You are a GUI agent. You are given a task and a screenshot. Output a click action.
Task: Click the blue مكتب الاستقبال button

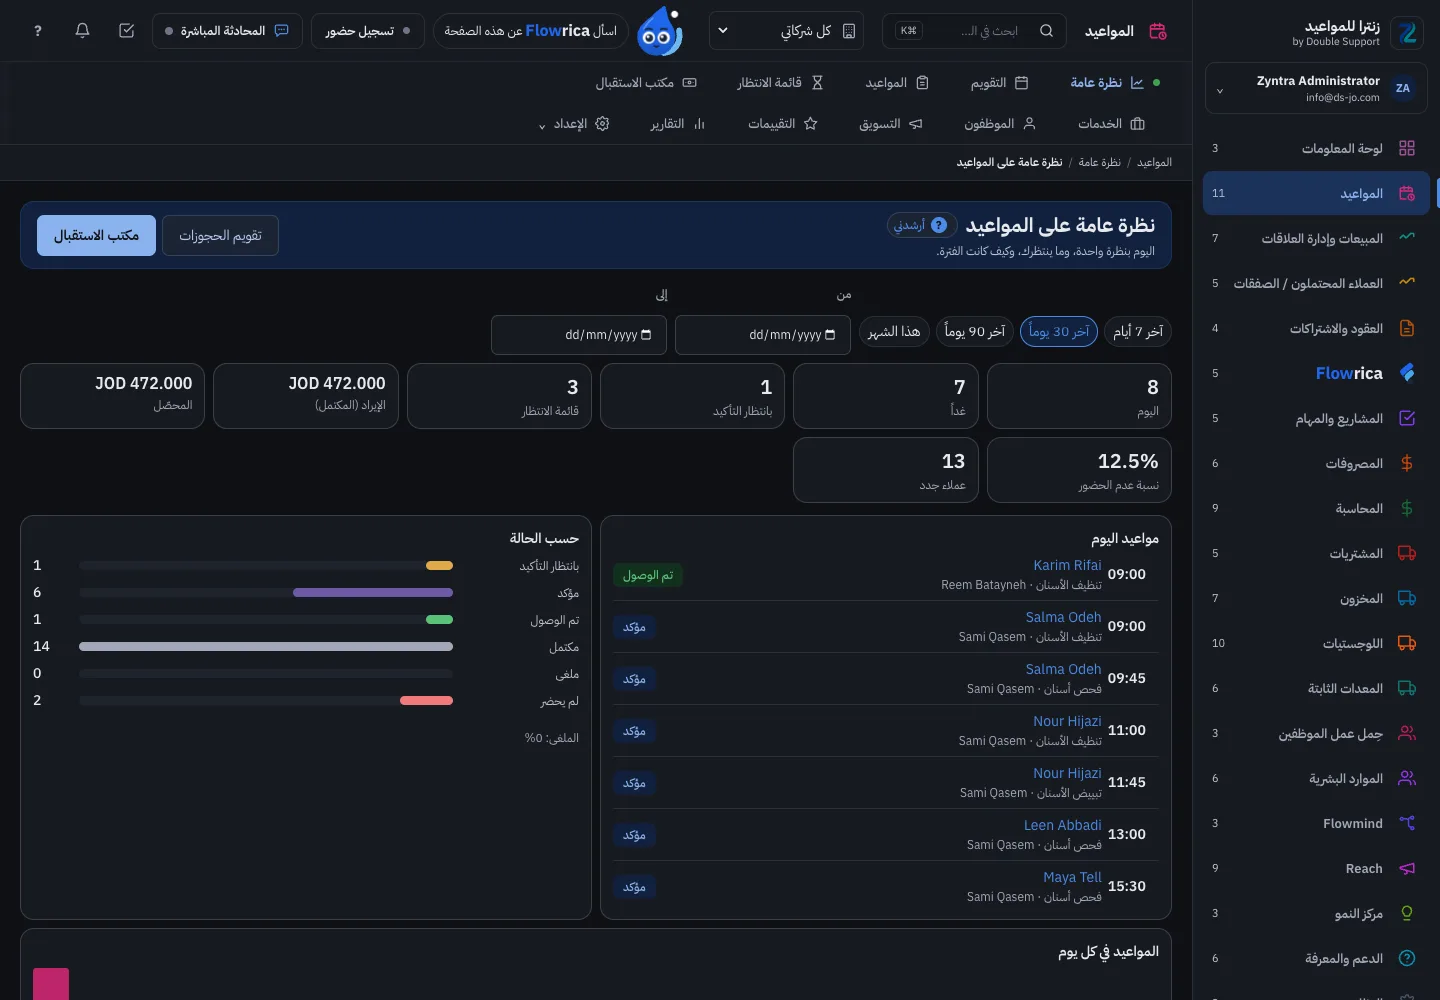(x=97, y=235)
